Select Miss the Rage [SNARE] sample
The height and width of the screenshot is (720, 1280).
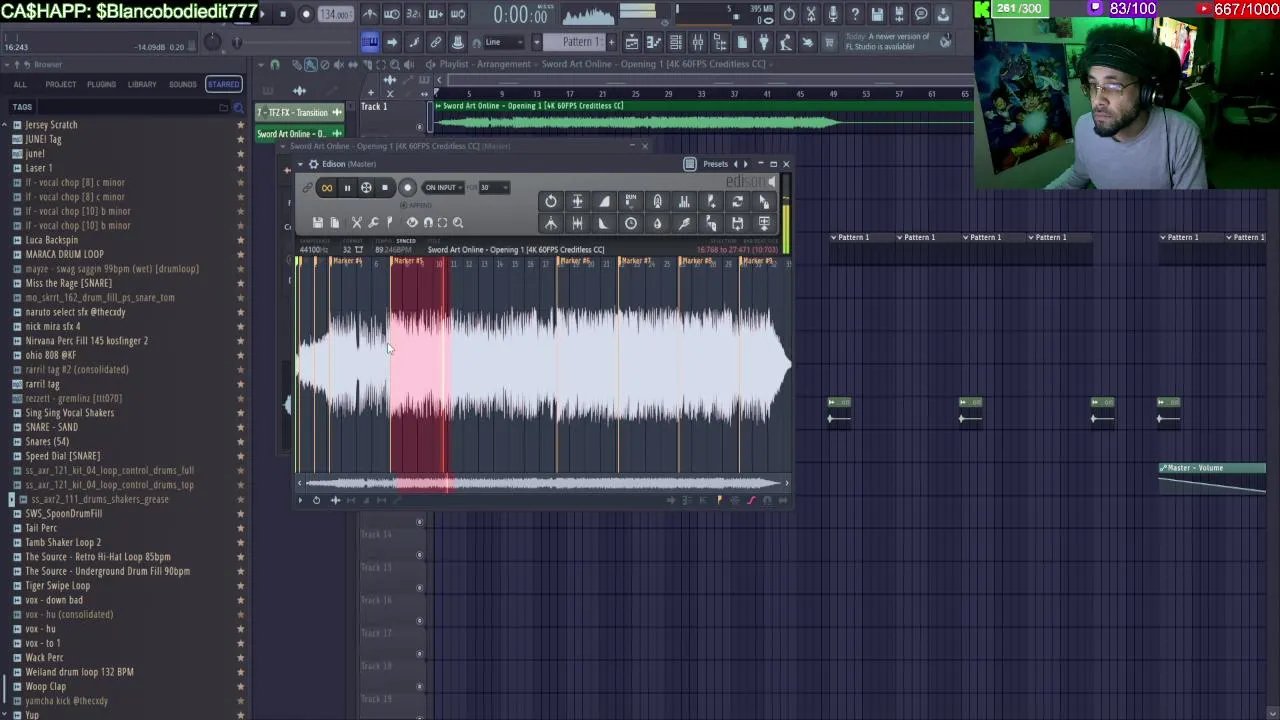coord(69,283)
